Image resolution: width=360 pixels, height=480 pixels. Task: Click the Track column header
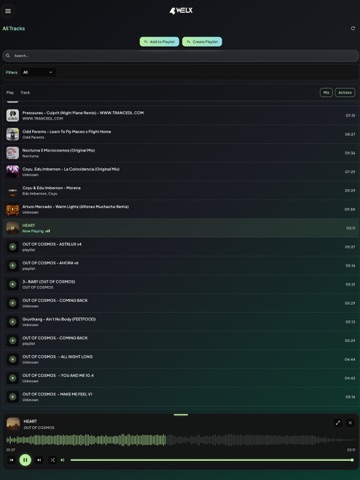tap(25, 93)
